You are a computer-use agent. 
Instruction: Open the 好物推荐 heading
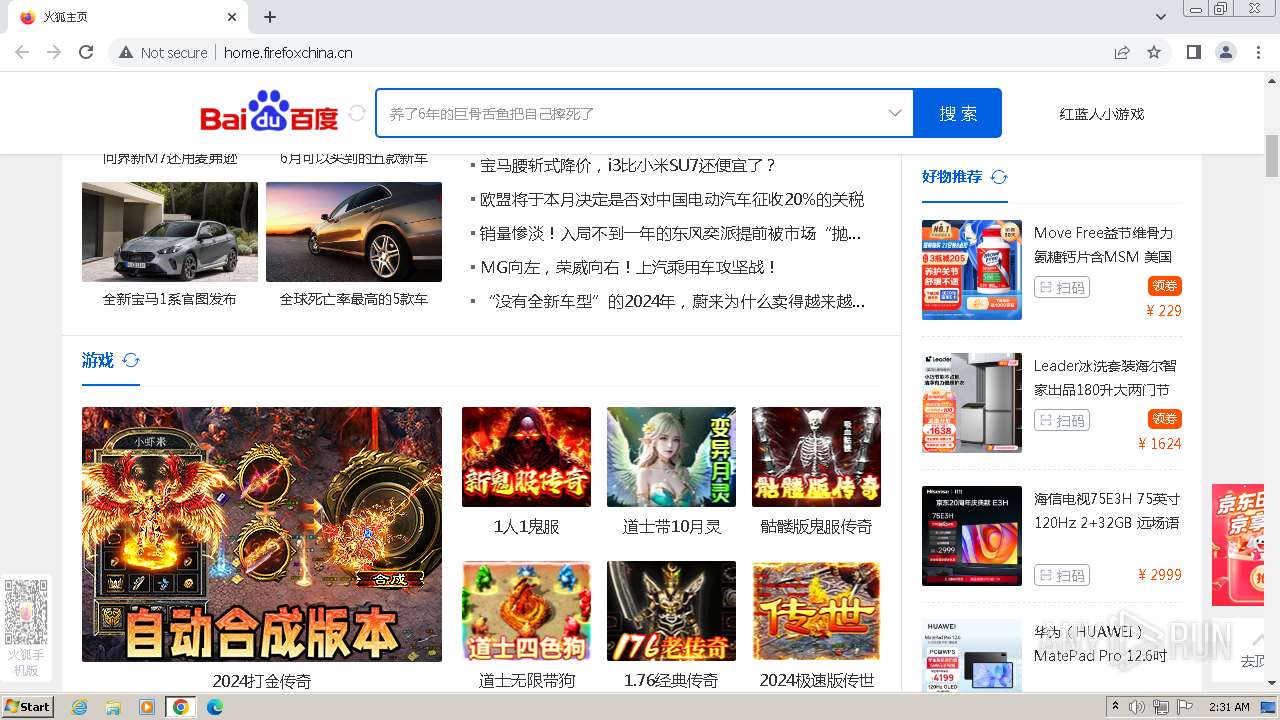(x=952, y=177)
